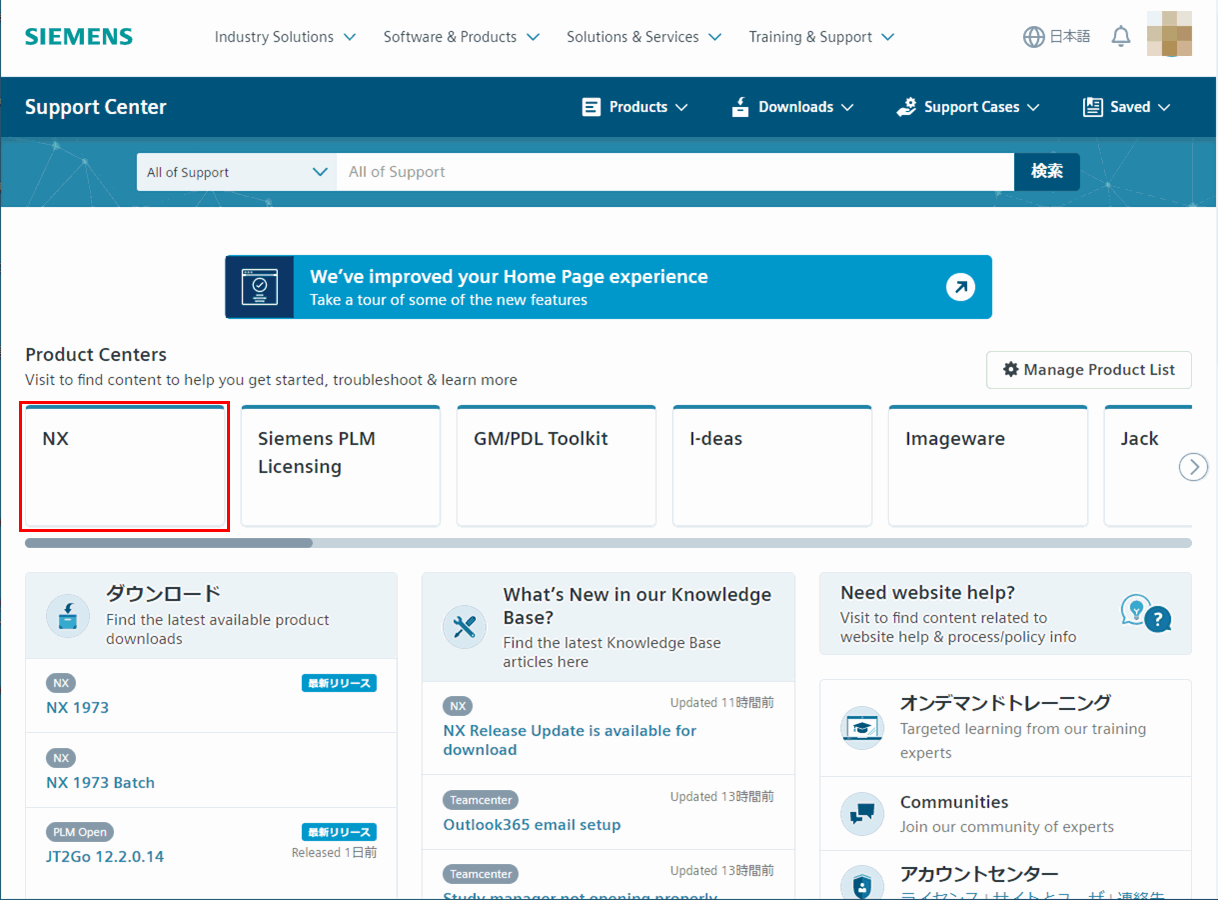Expand the Training & Support menu
This screenshot has width=1218, height=900.
[821, 37]
